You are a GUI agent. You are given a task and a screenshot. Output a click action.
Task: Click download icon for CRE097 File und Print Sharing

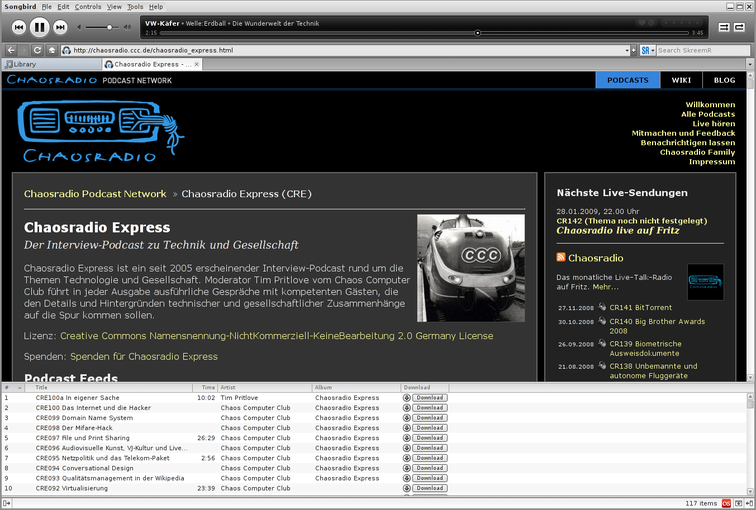click(406, 438)
